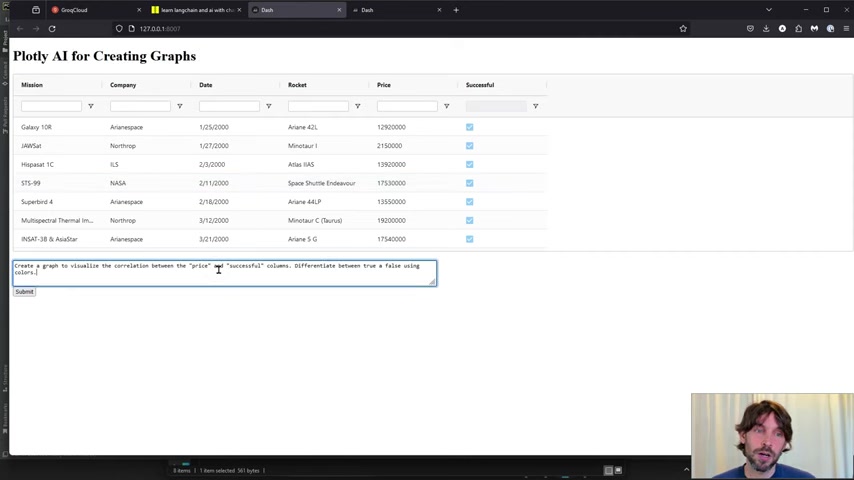854x480 pixels.
Task: Click the Date filter input field
Action: 229,106
